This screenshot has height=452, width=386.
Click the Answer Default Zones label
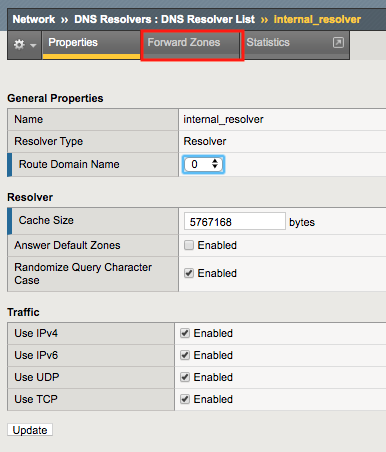[x=67, y=245]
